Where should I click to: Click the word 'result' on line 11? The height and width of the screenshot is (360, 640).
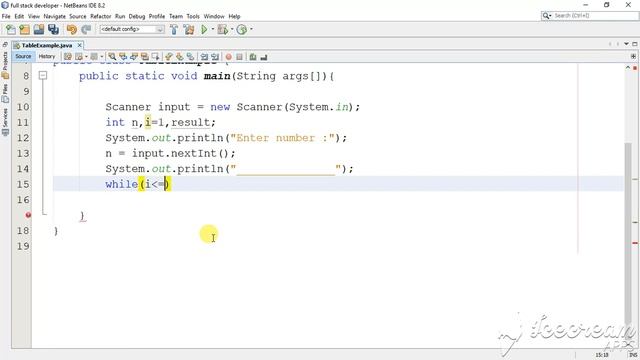coord(190,122)
